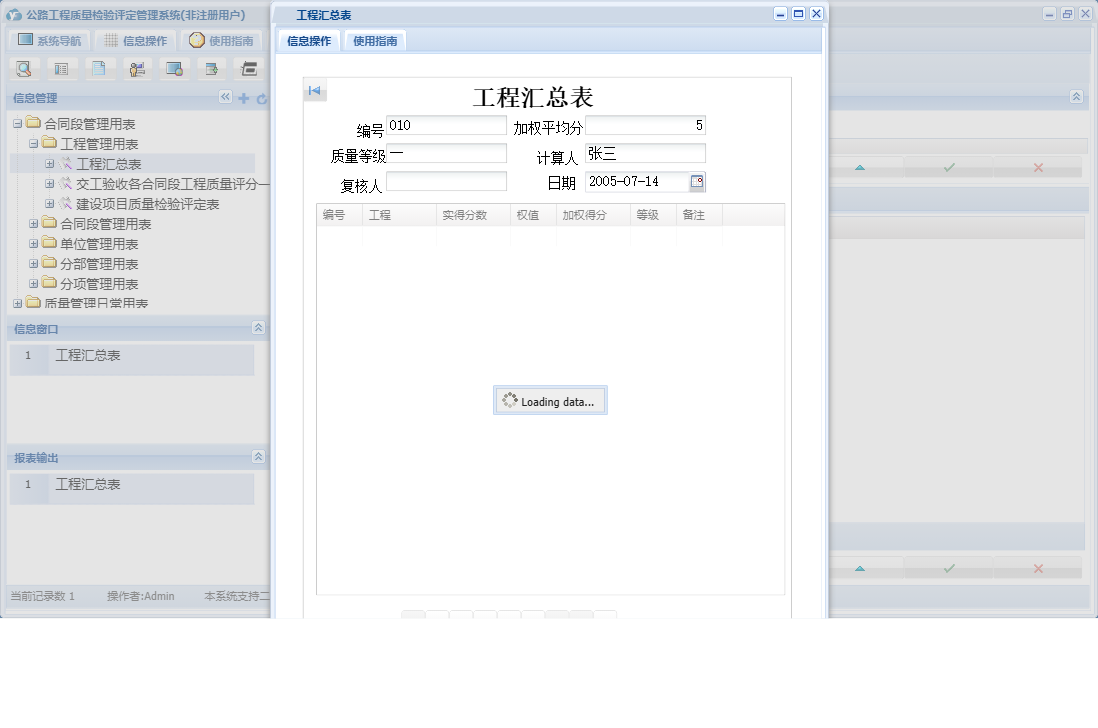This screenshot has width=1098, height=728.
Task: Select the preview/search tool in the toolbar
Action: coord(24,68)
